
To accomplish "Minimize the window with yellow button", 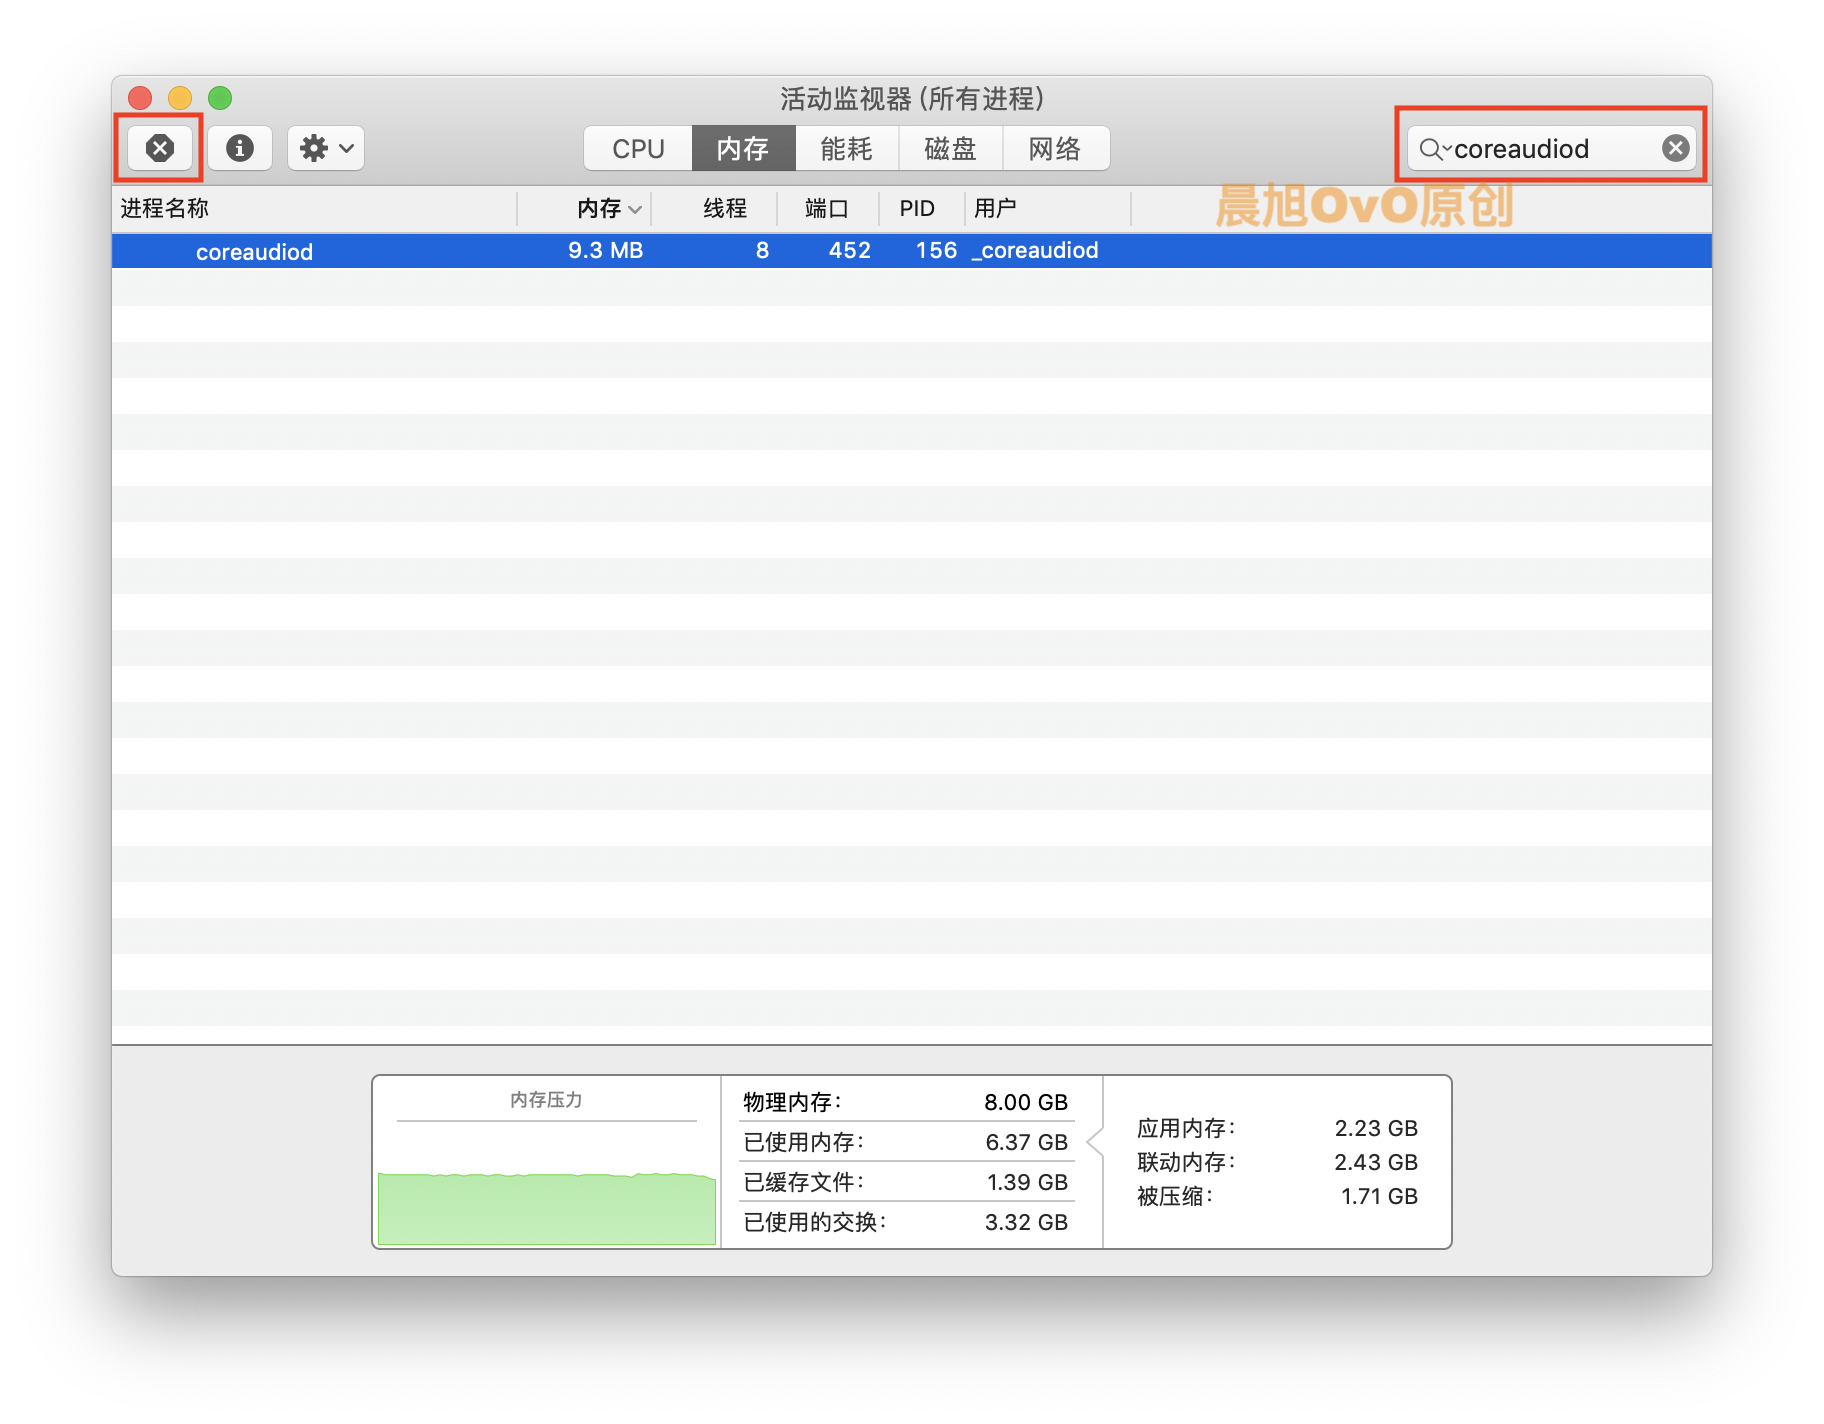I will point(180,98).
